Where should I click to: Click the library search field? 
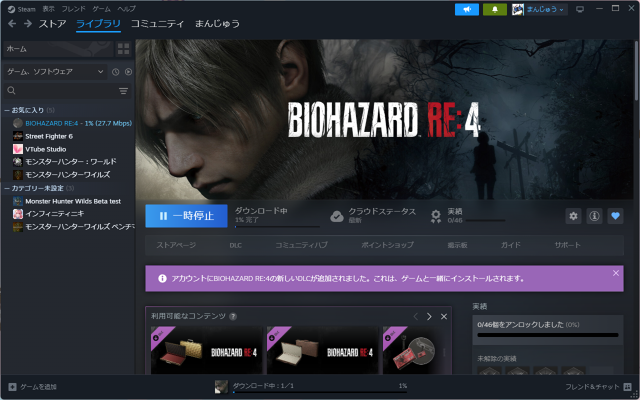(x=67, y=91)
